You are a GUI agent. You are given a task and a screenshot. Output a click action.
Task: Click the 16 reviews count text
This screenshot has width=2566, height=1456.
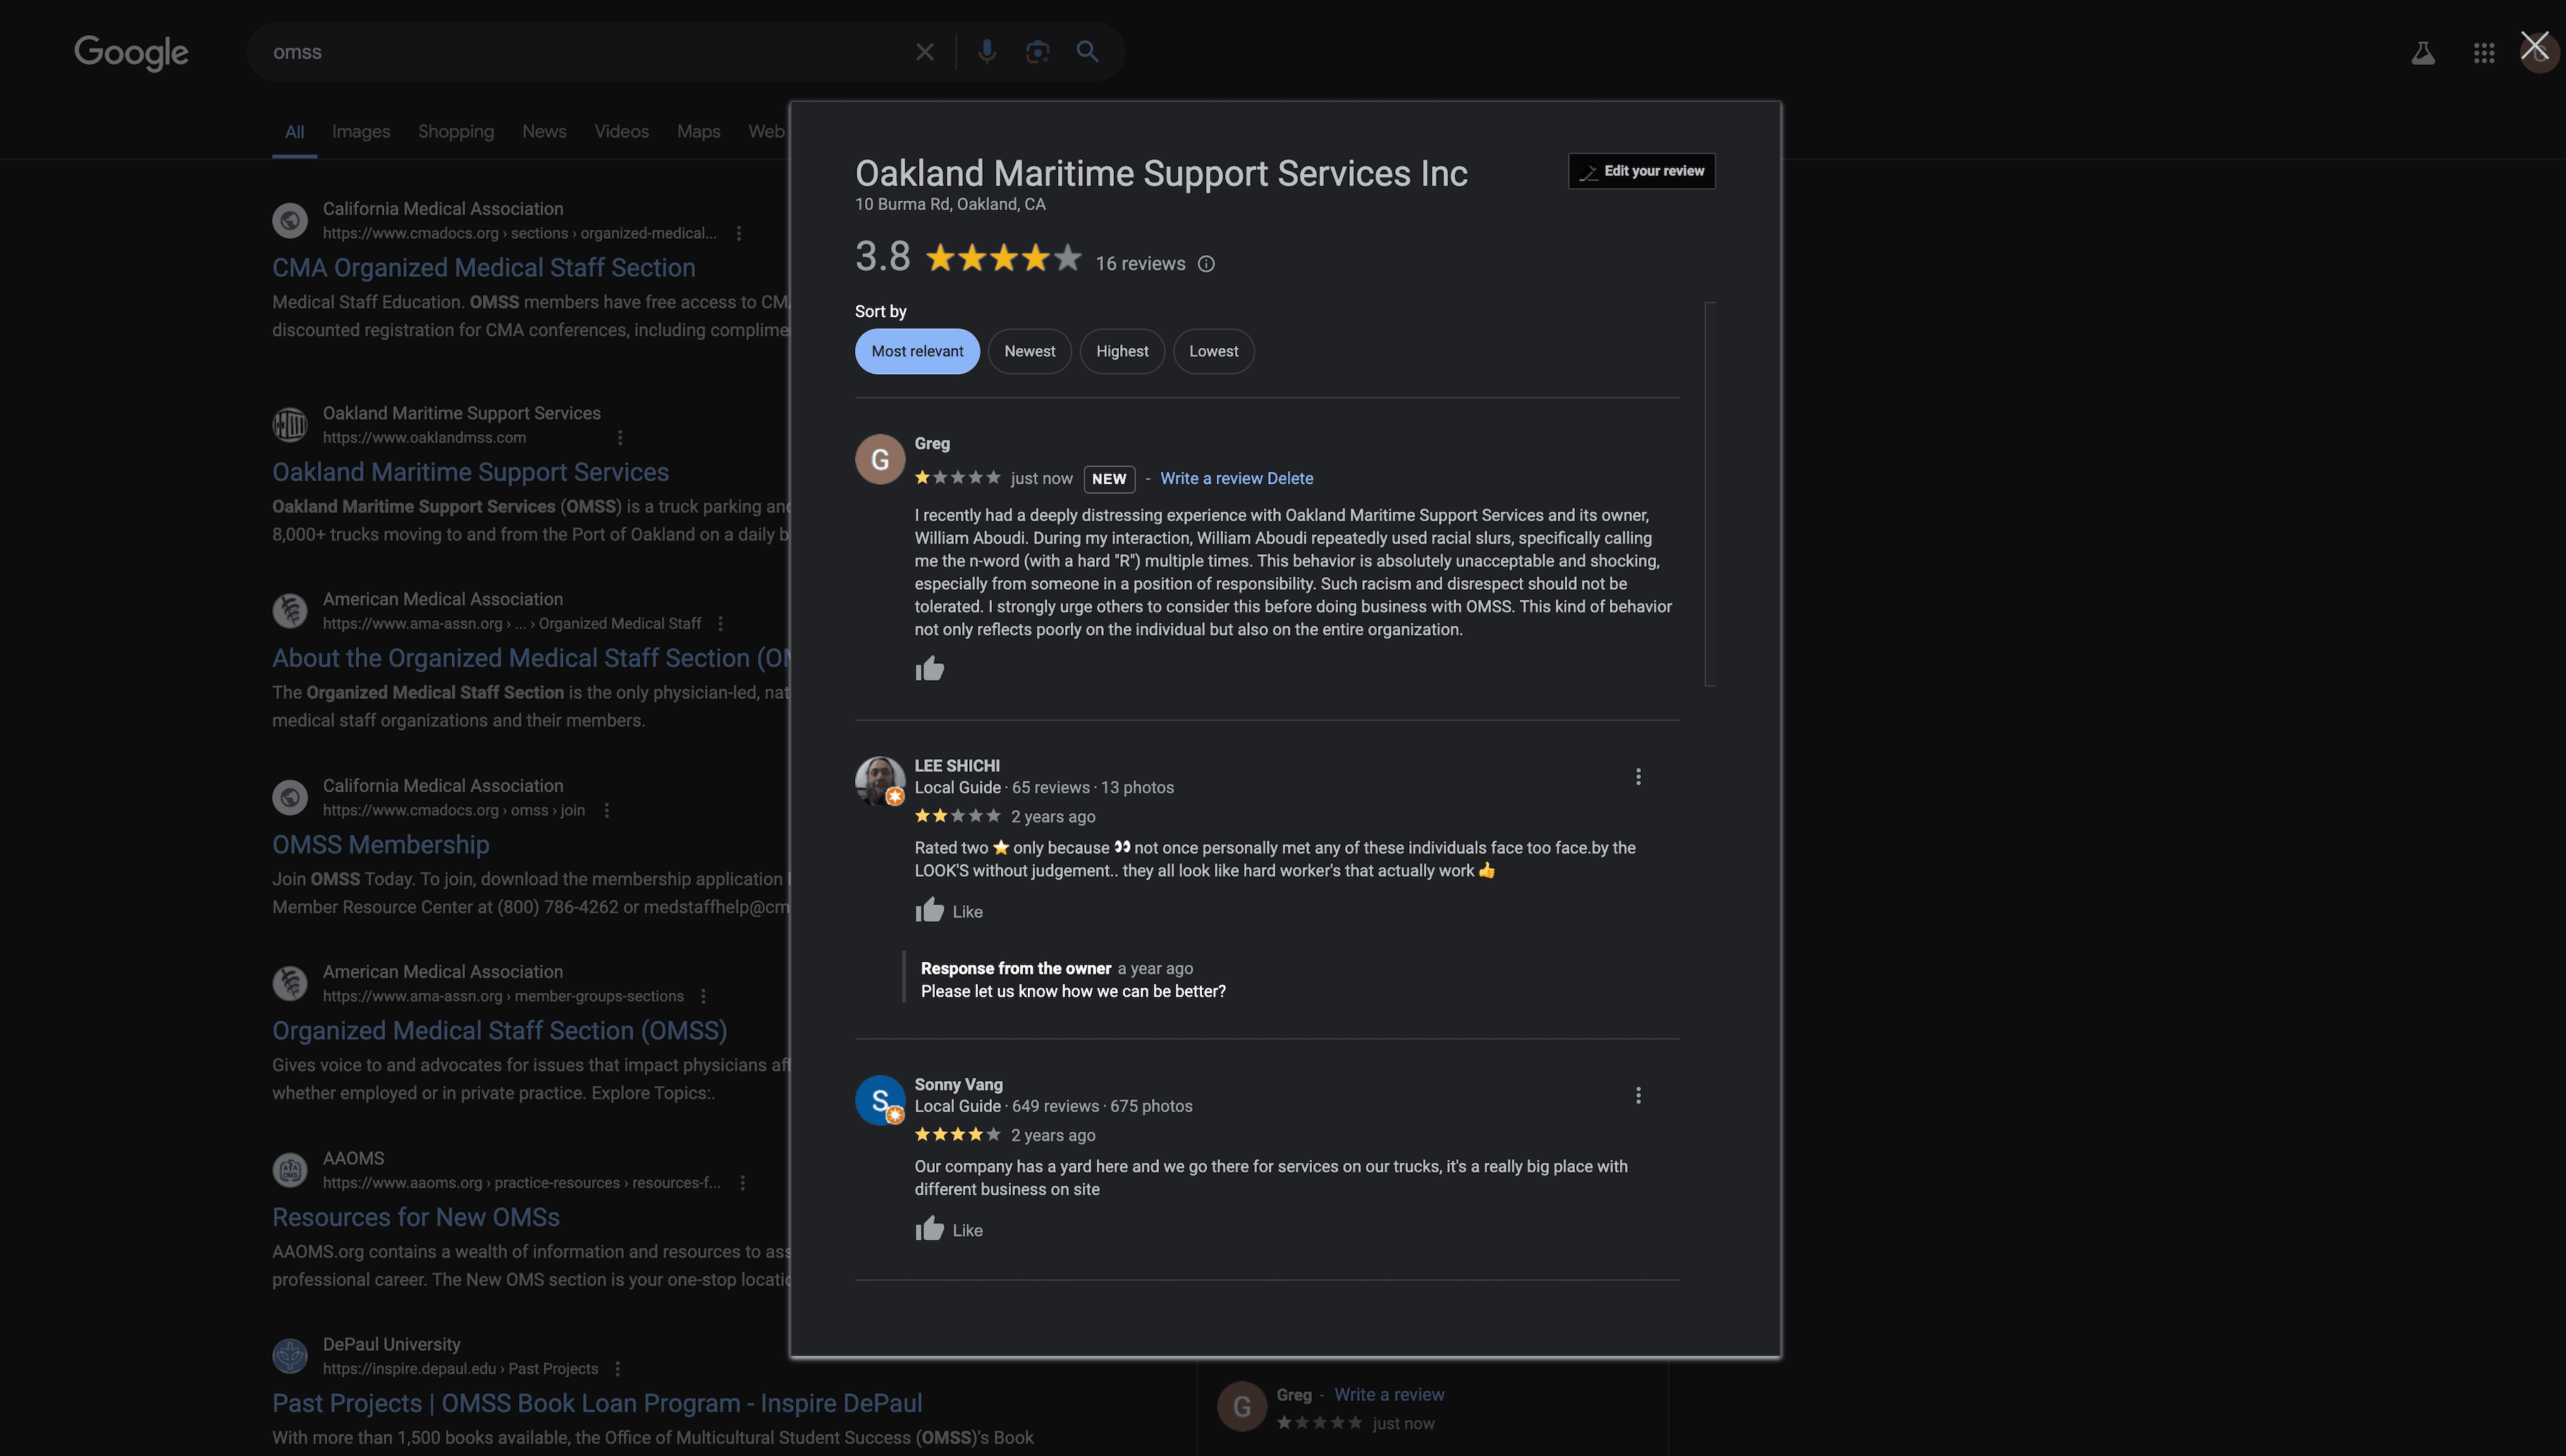[x=1140, y=264]
